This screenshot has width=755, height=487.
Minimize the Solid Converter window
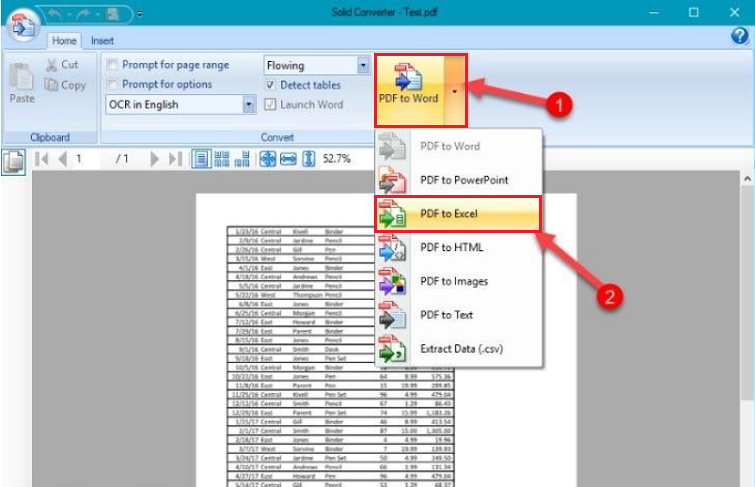pyautogui.click(x=653, y=13)
